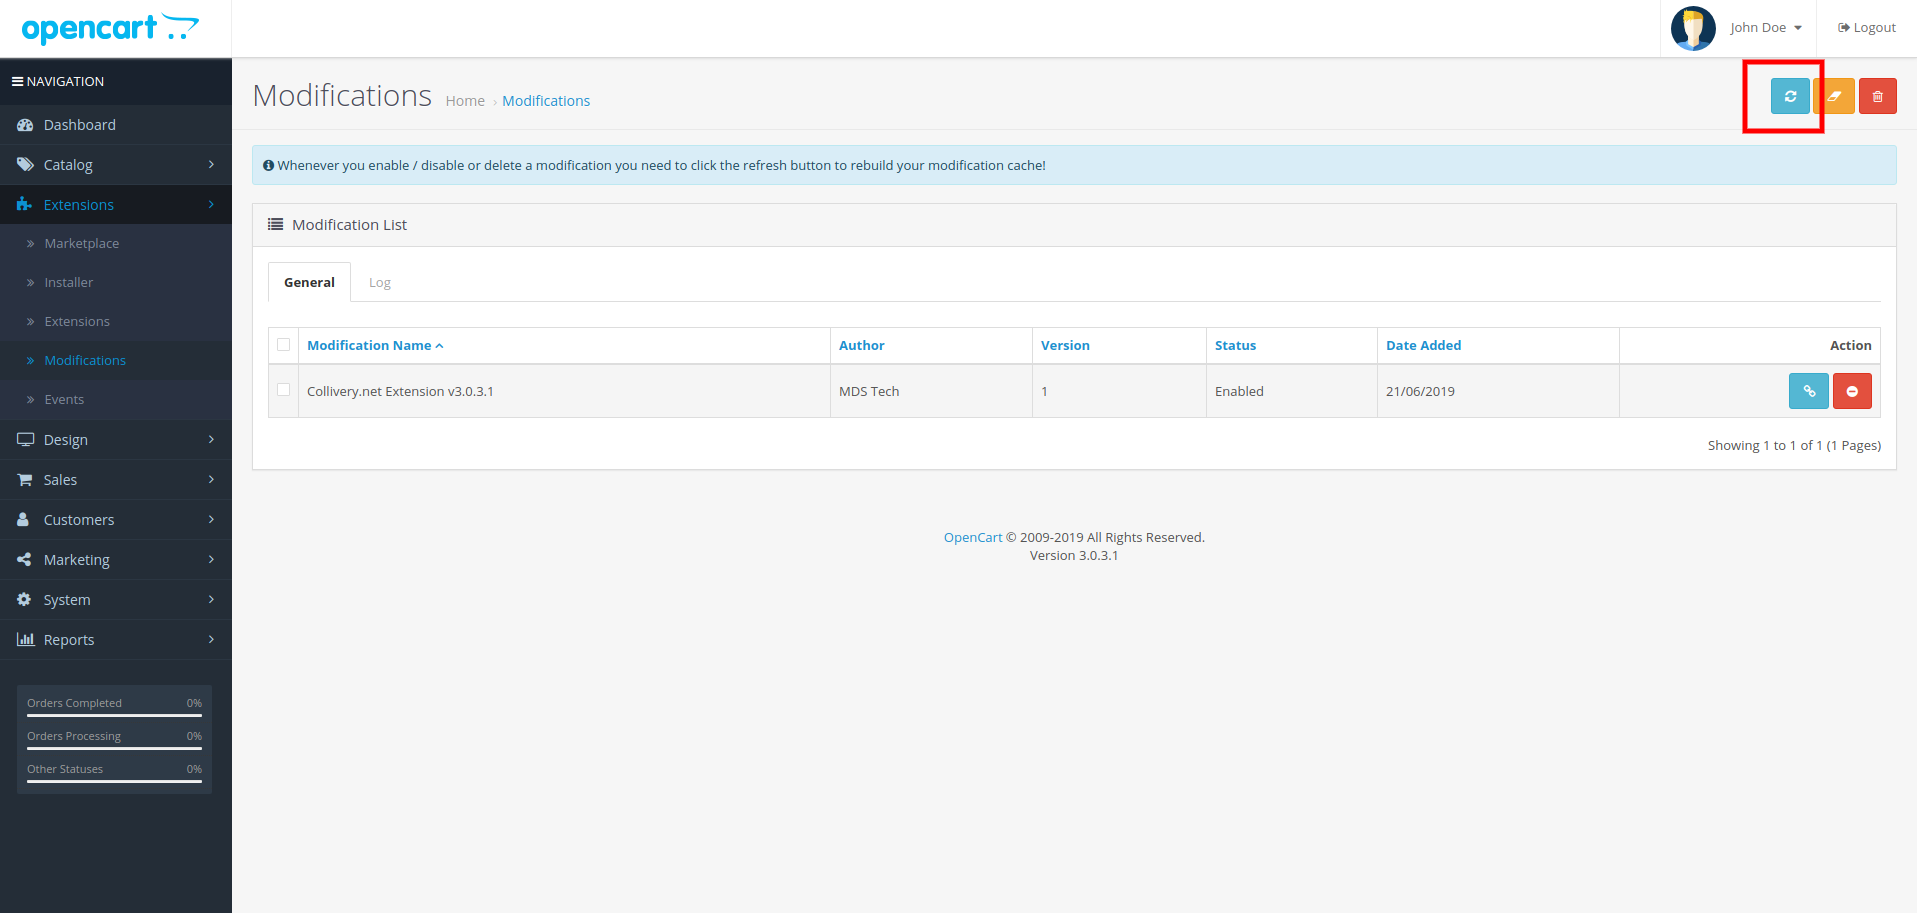Click the orange Clear eraser button
Image resolution: width=1917 pixels, height=913 pixels.
click(x=1834, y=96)
